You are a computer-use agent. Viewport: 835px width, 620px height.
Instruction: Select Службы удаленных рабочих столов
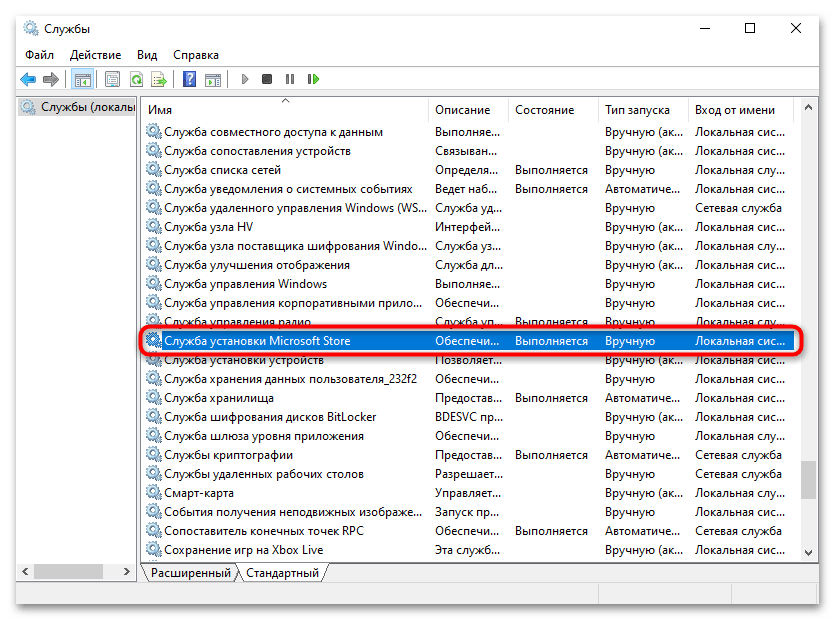pos(470,474)
